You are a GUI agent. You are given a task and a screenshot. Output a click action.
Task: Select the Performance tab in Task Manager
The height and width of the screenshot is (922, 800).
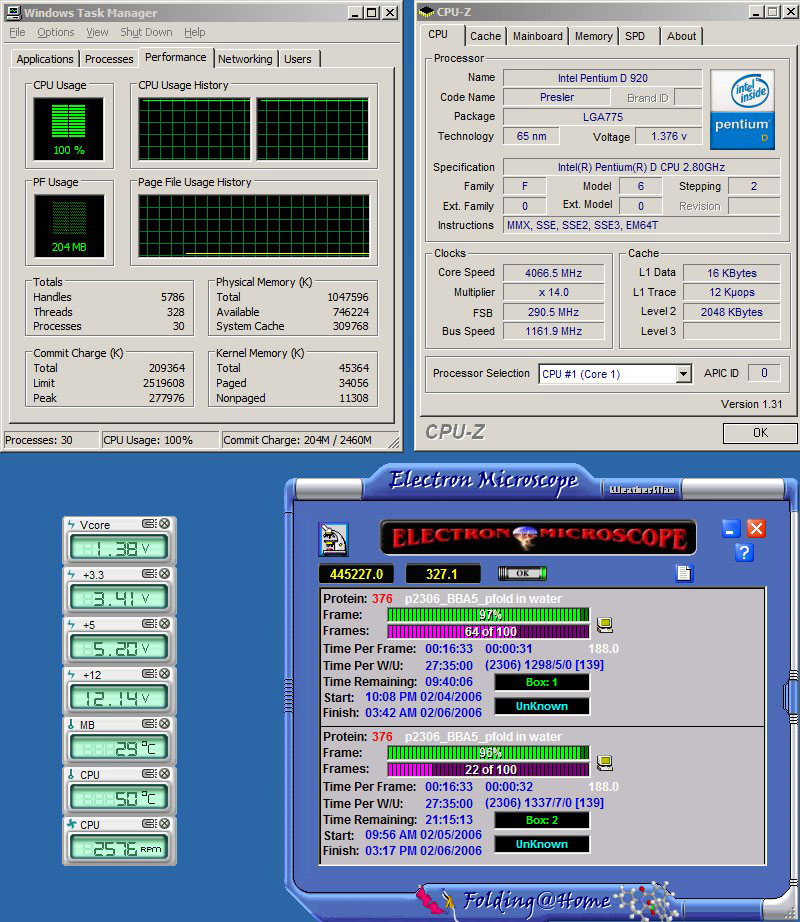175,57
